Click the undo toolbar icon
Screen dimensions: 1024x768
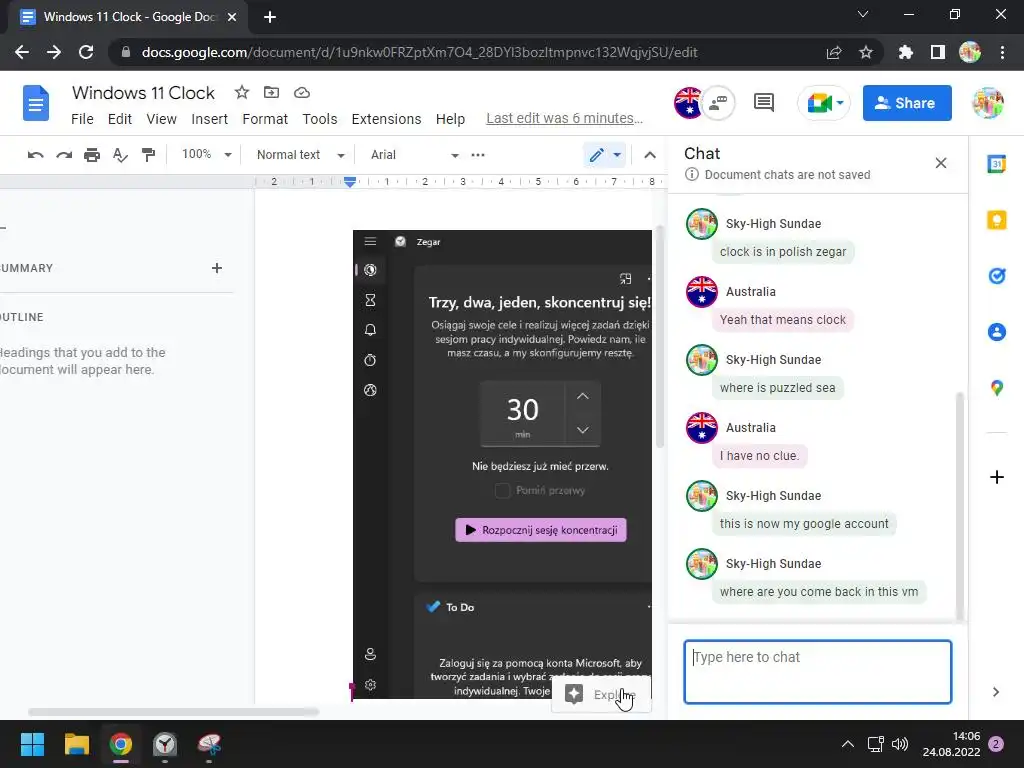click(x=35, y=155)
